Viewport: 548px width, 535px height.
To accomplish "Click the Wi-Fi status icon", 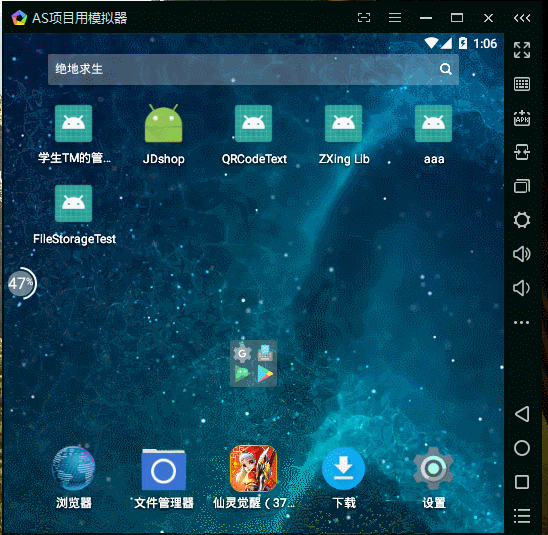I will (431, 43).
